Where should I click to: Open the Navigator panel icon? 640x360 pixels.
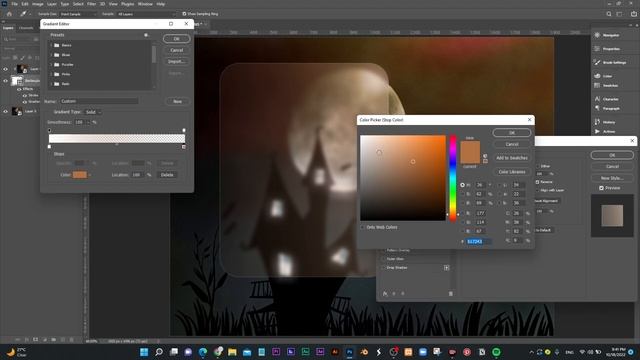coord(597,35)
